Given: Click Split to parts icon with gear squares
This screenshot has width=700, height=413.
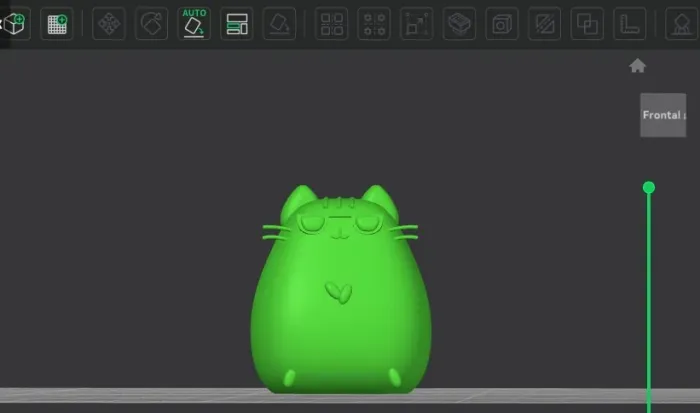Looking at the screenshot, I should (x=374, y=24).
